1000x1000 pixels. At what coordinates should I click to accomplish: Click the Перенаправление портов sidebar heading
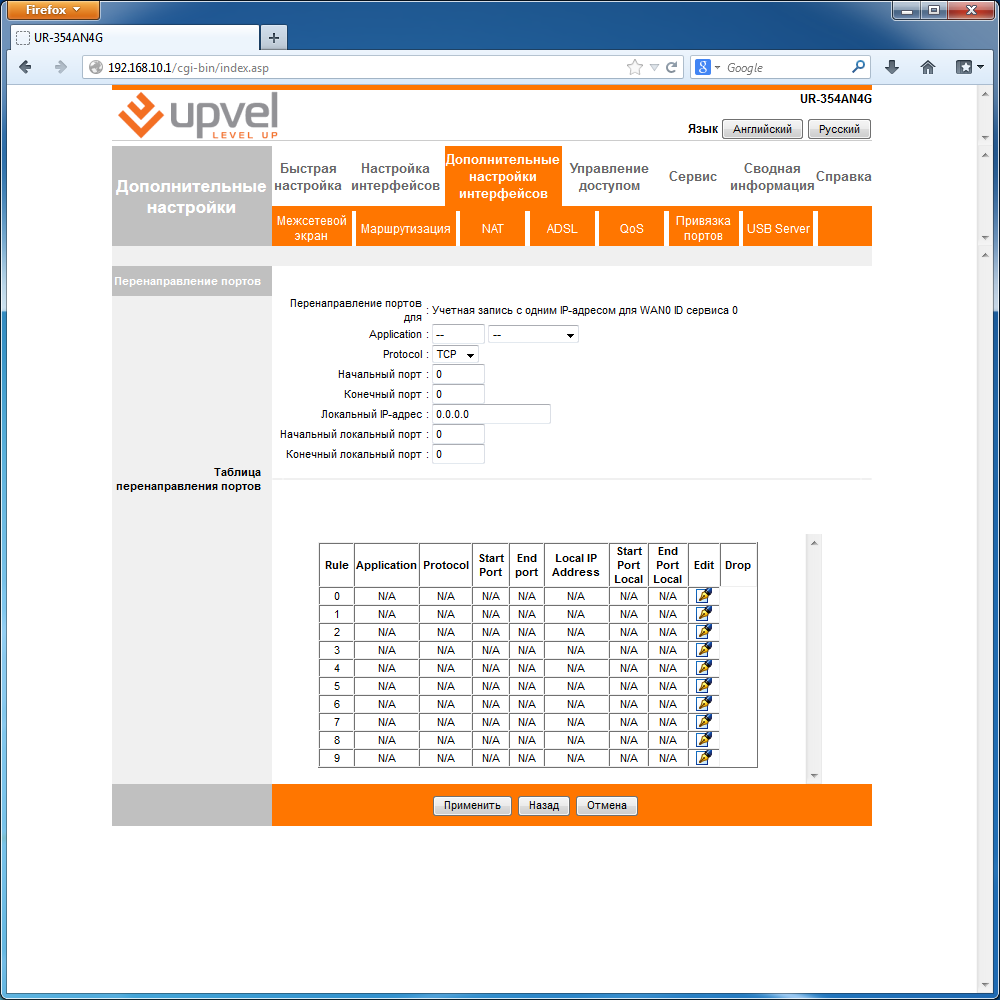pyautogui.click(x=188, y=281)
